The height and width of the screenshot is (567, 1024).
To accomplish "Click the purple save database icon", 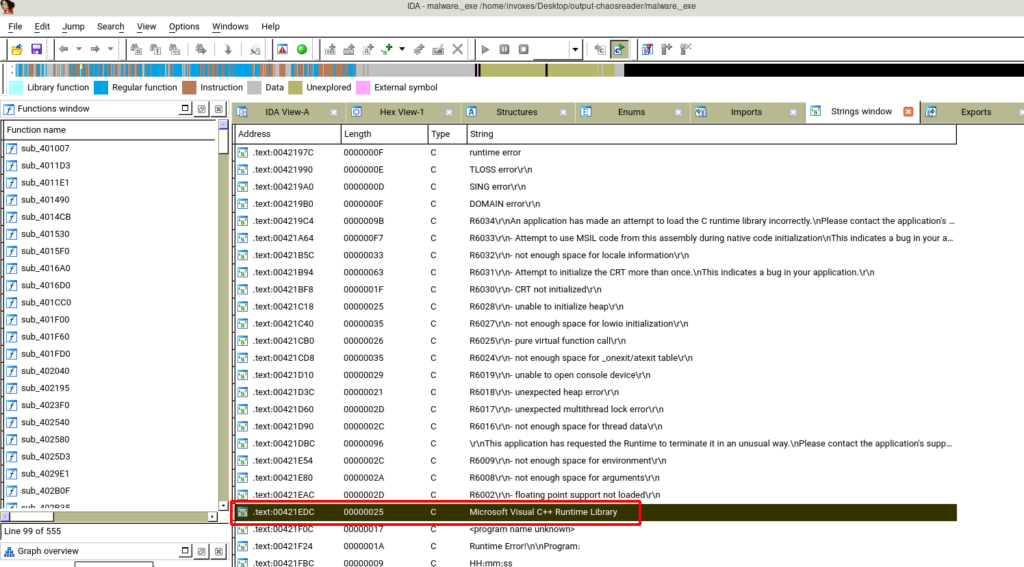I will click(37, 50).
